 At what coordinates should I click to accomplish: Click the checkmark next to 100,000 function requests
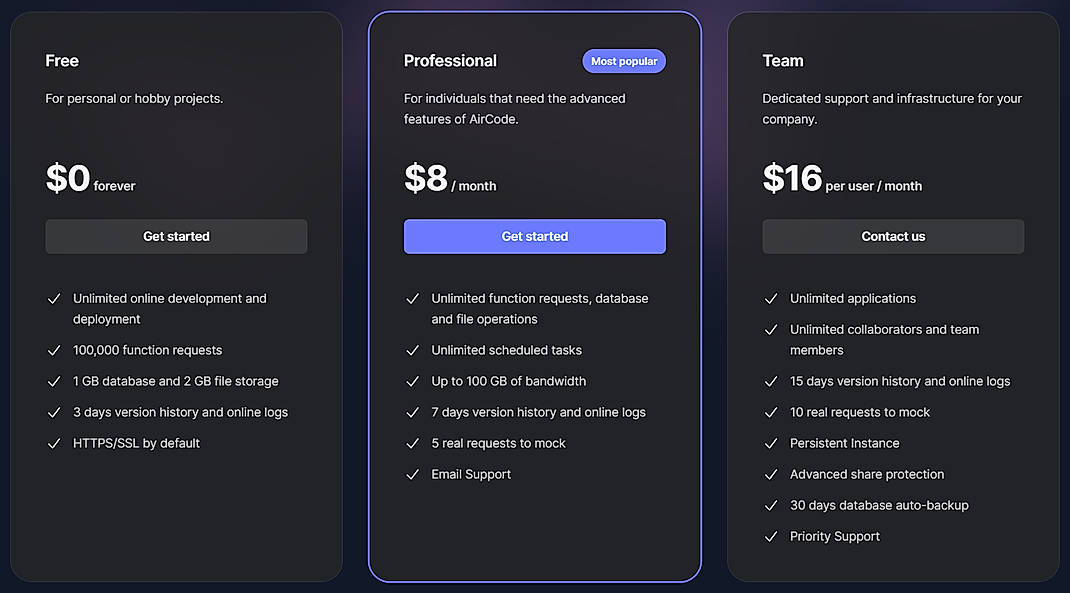pos(55,350)
